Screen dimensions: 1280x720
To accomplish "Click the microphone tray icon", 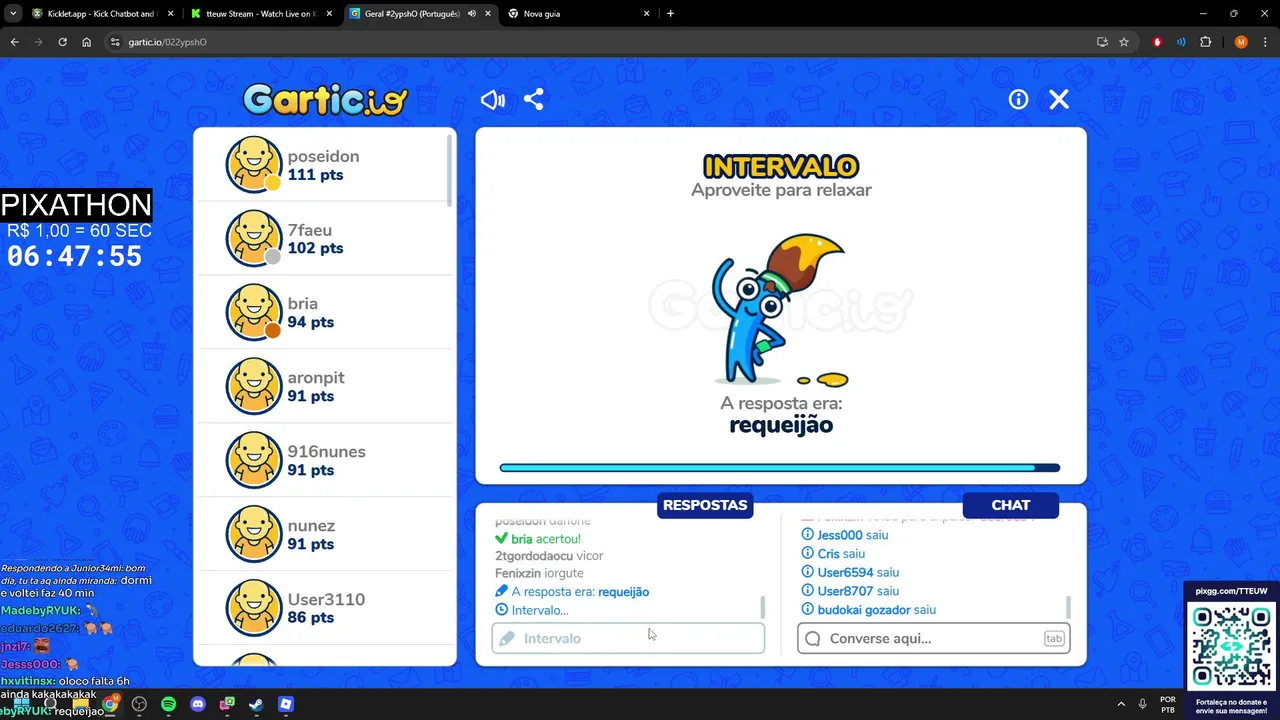I will click(1143, 704).
